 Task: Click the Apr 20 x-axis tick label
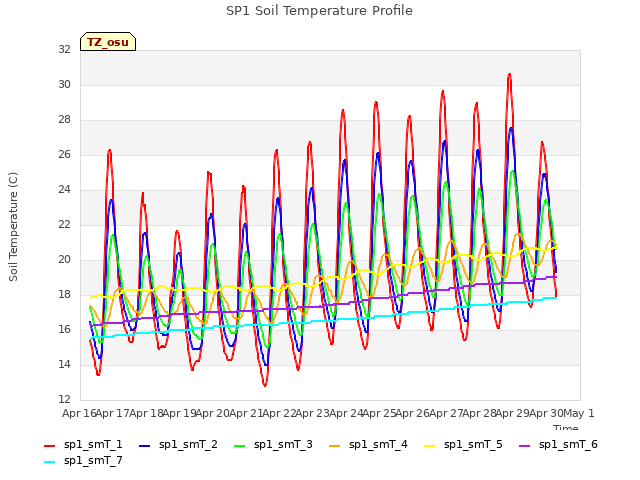(x=212, y=413)
